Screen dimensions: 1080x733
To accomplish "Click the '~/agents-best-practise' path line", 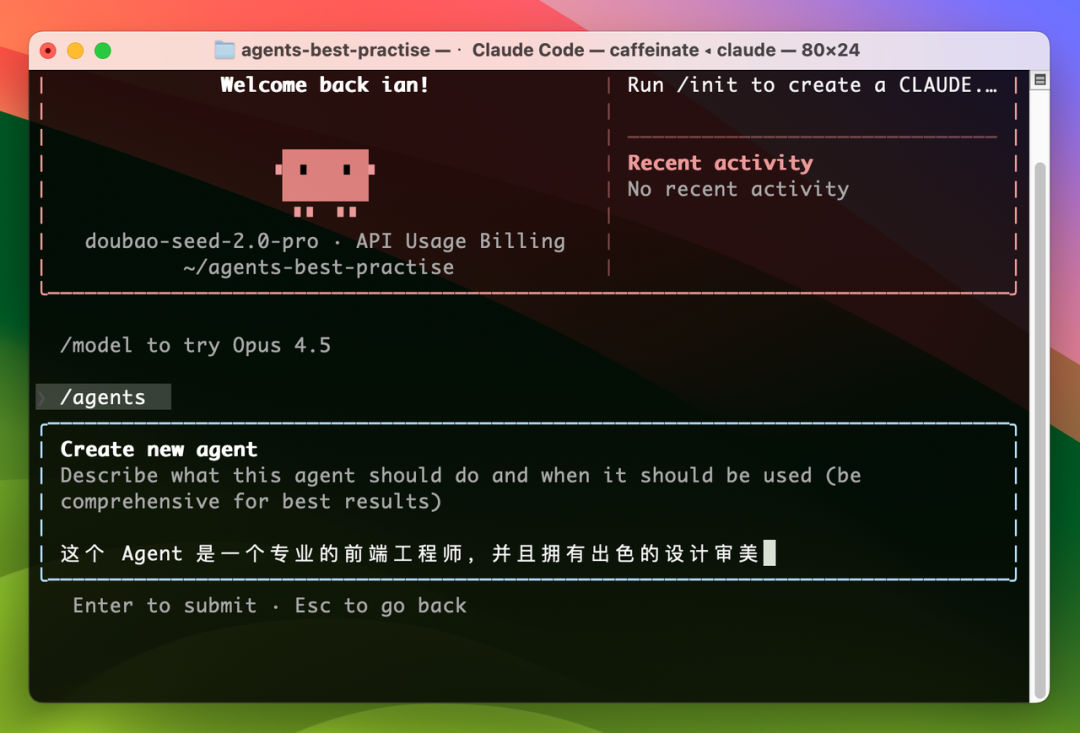I will pyautogui.click(x=319, y=267).
